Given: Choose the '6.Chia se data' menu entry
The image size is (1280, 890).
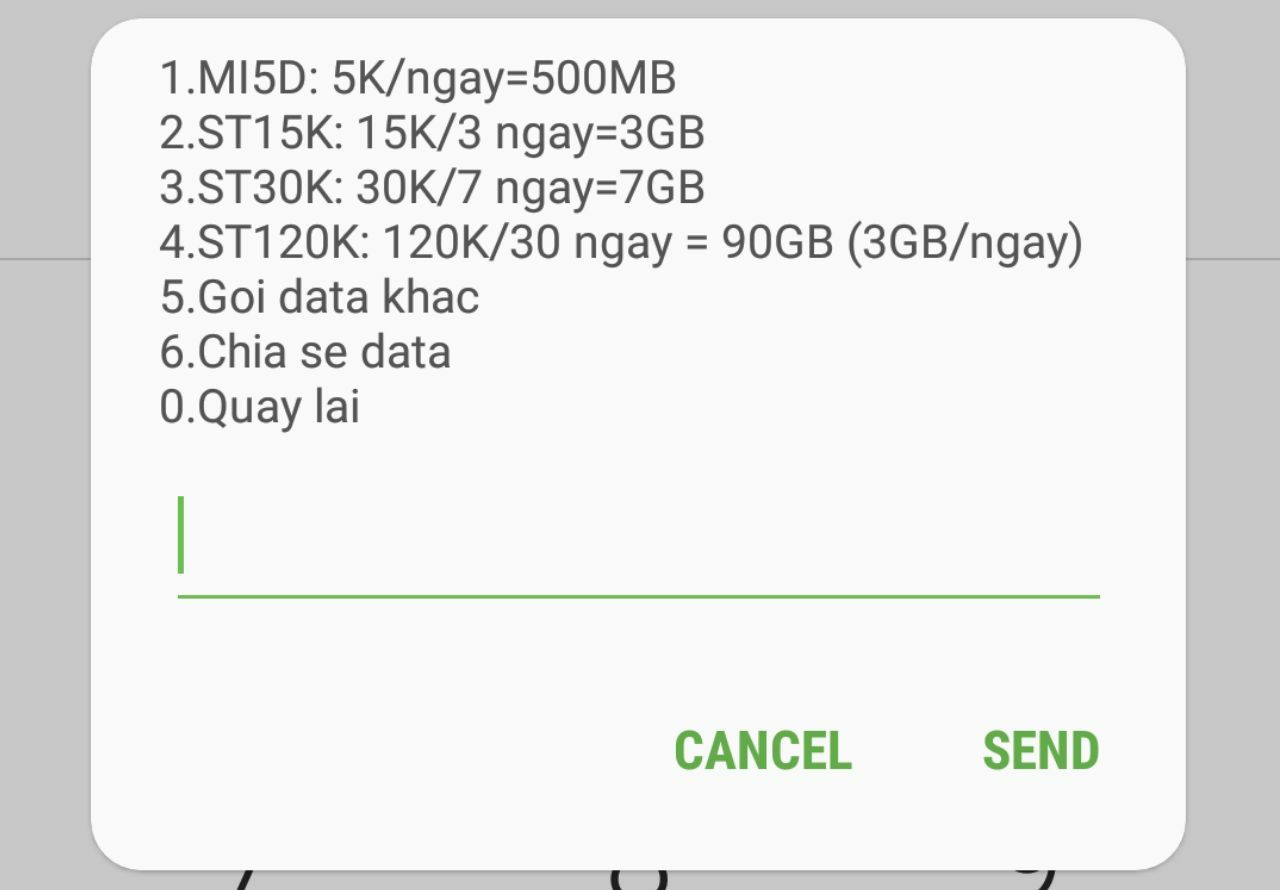Looking at the screenshot, I should [x=305, y=352].
